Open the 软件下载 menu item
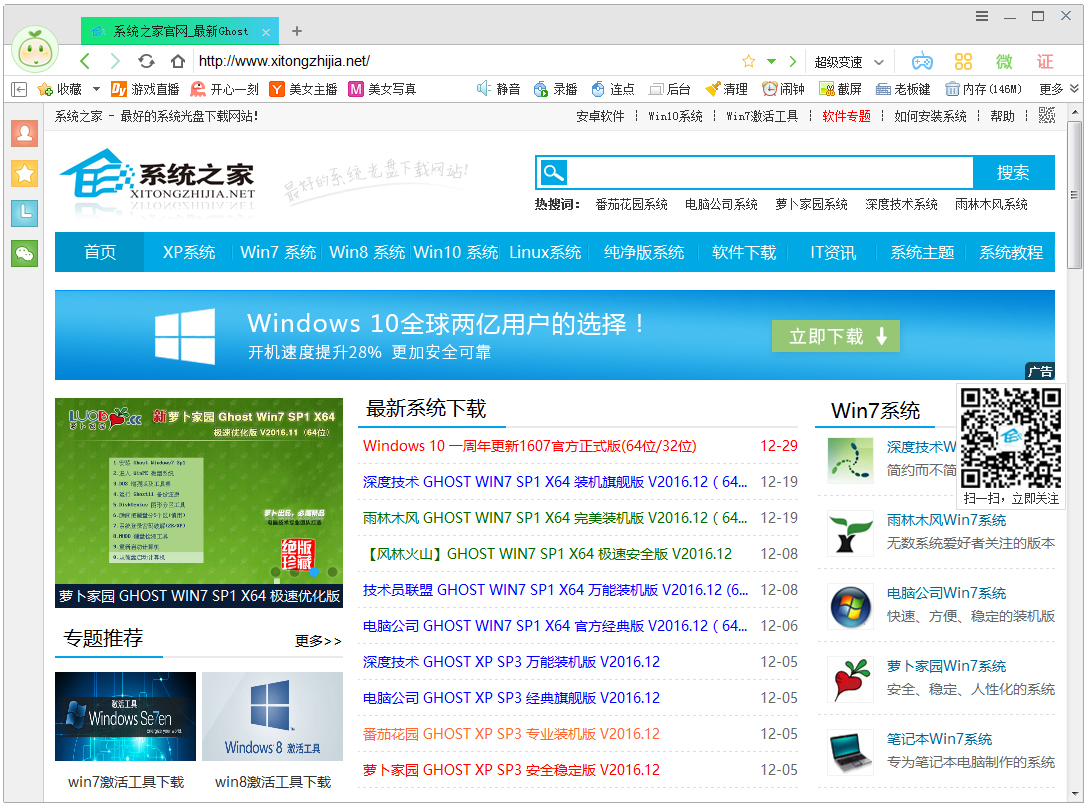1090x808 pixels. point(743,253)
